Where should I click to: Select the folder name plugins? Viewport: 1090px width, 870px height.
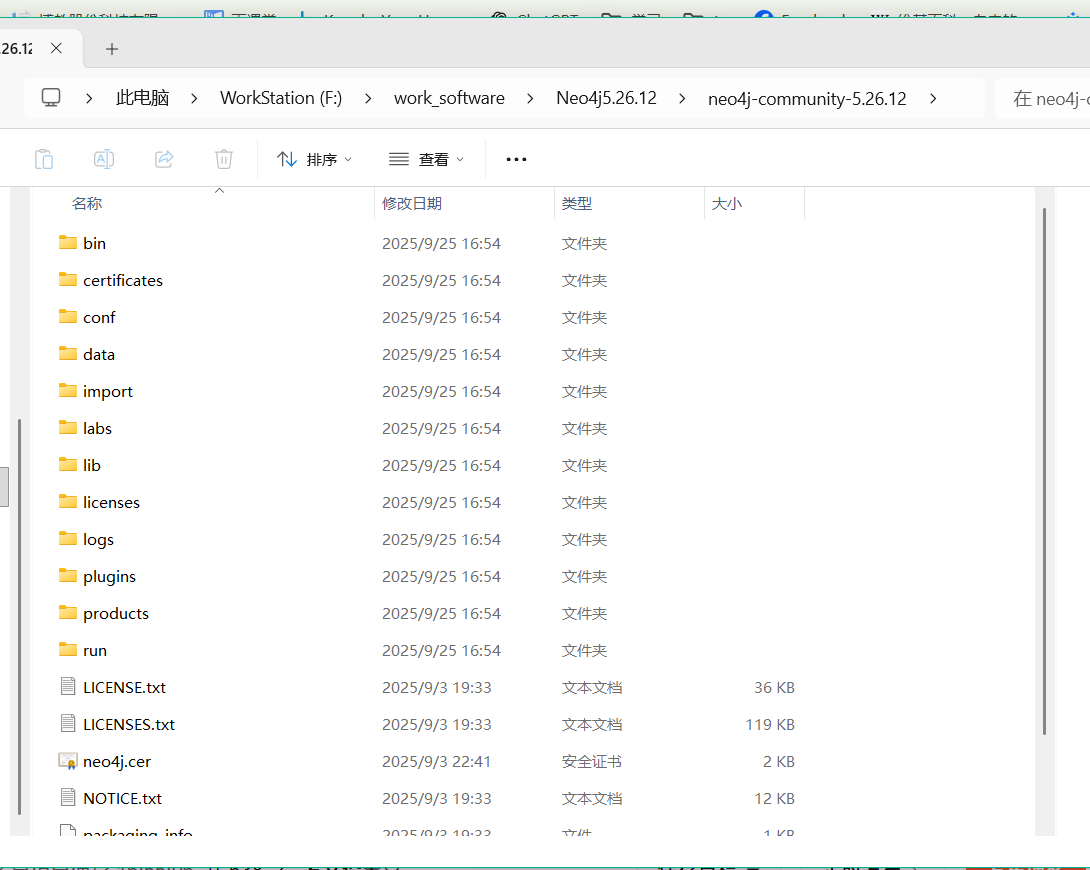[109, 577]
